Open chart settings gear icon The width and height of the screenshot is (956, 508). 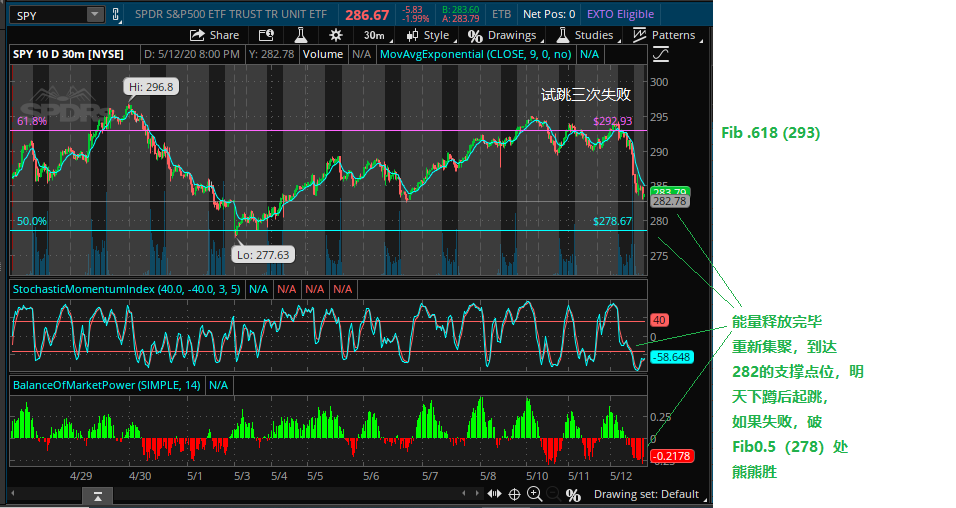click(335, 35)
